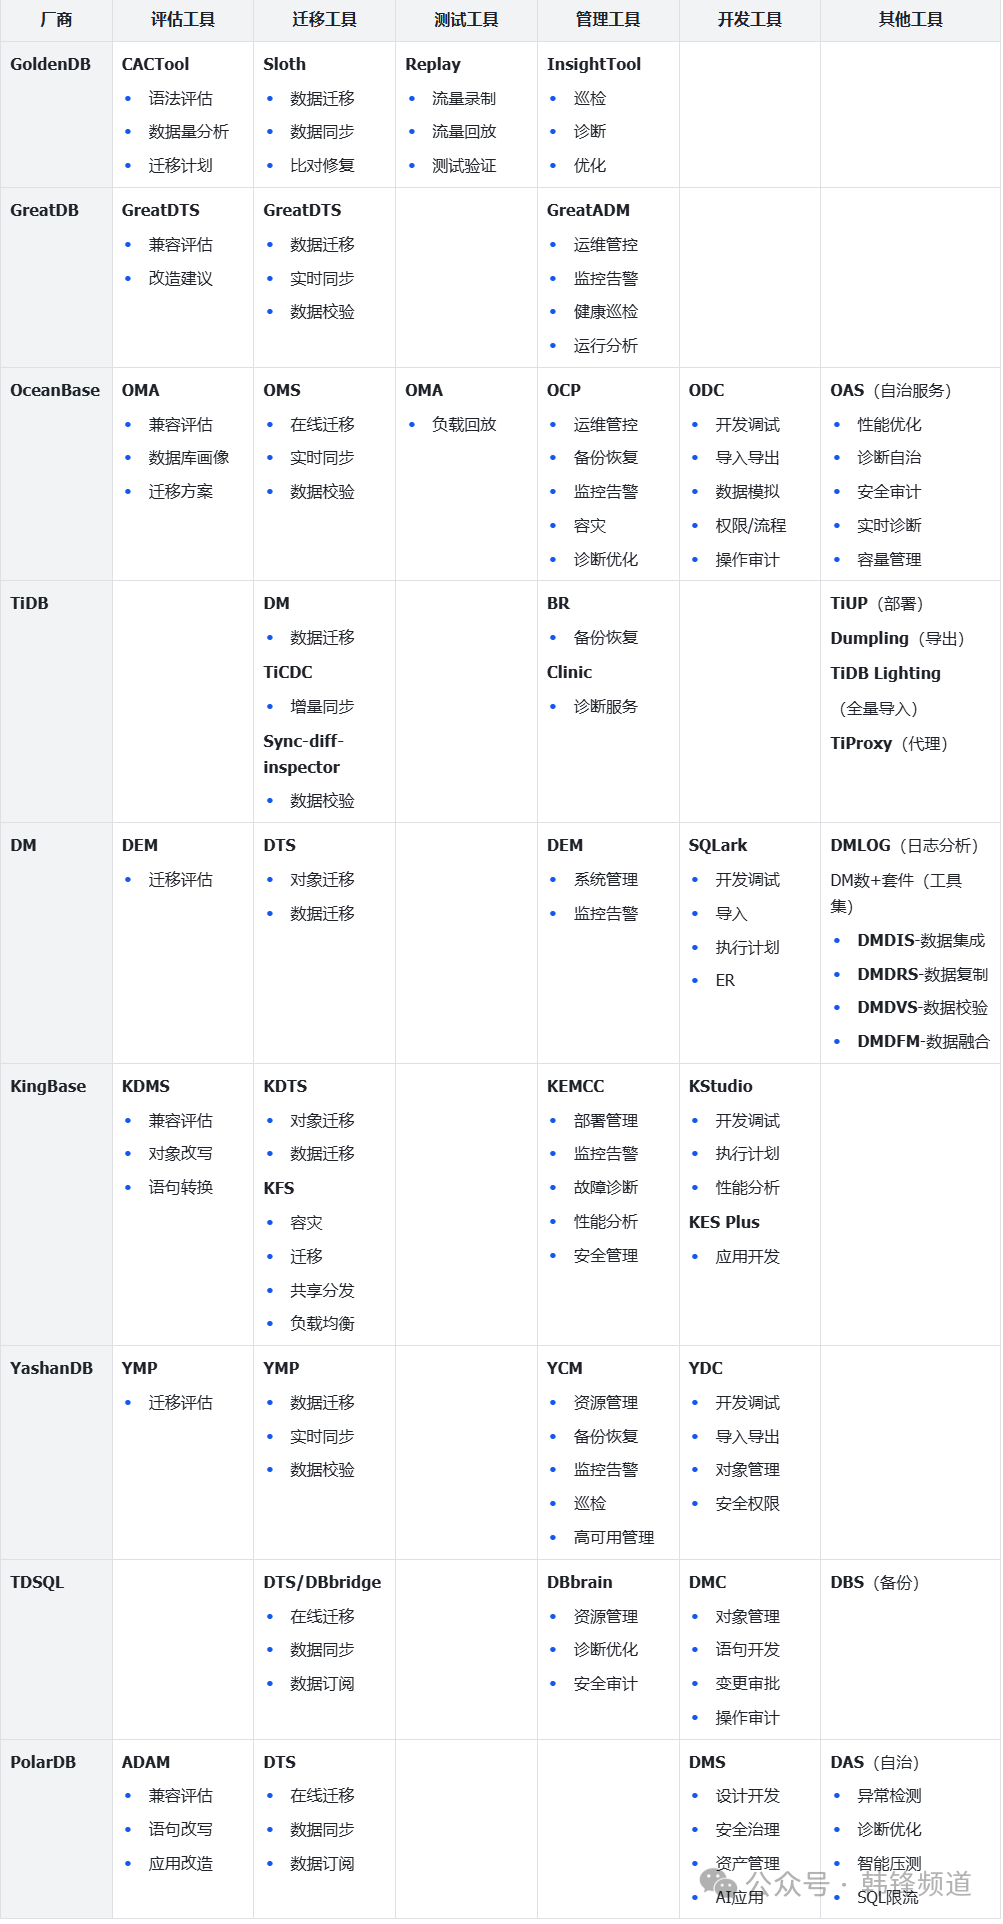Click the 其他工具 column header

point(910,20)
